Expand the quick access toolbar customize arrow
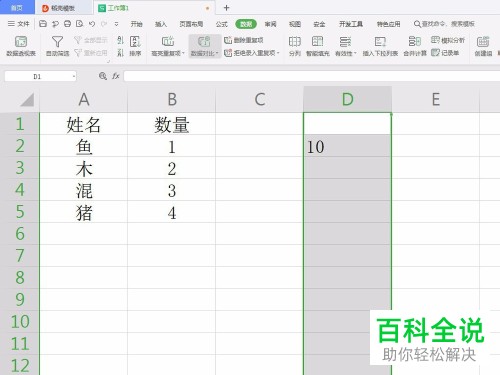Viewport: 500px width, 375px height. click(x=116, y=24)
